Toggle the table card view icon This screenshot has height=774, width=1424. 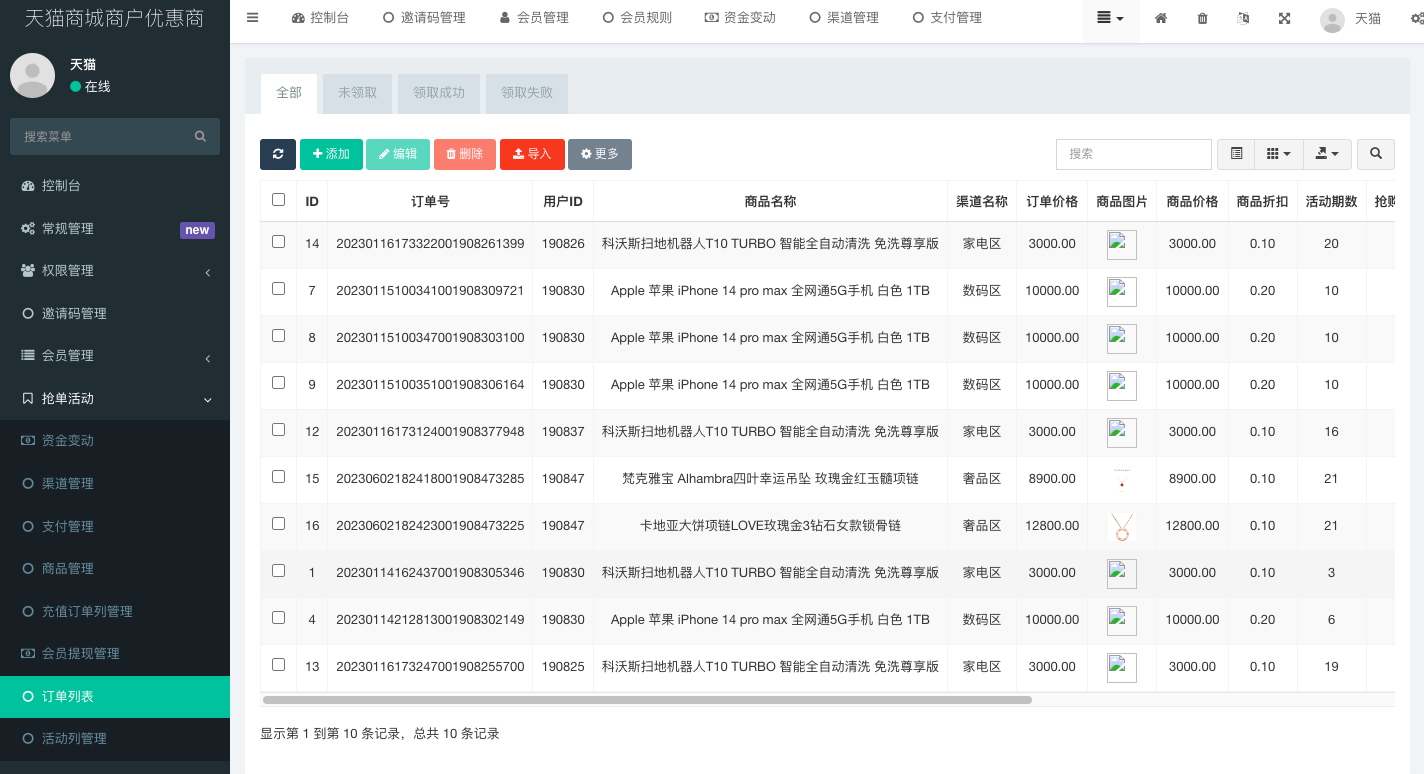1236,154
